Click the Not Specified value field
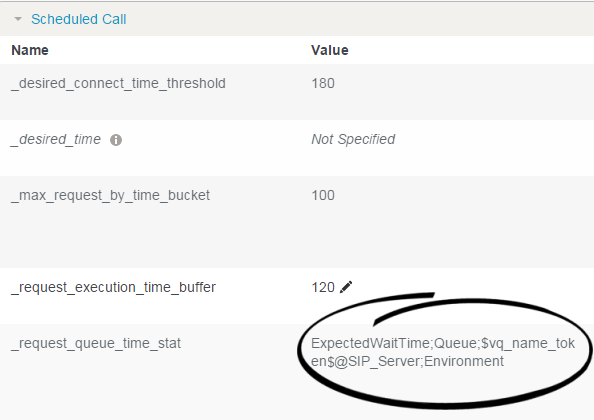 [x=353, y=139]
